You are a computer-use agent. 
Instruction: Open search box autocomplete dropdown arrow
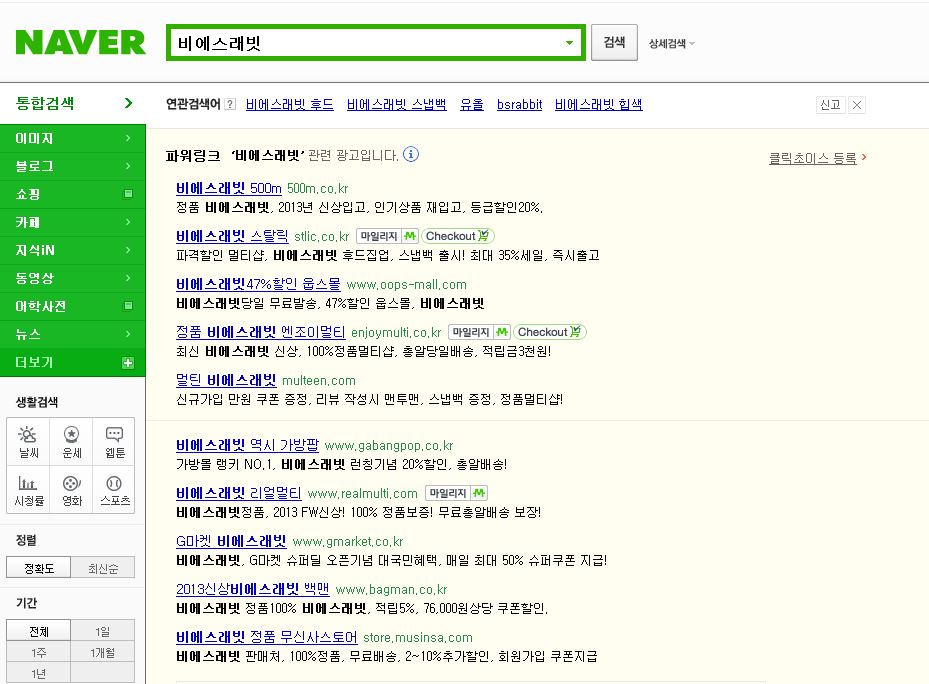pos(569,43)
